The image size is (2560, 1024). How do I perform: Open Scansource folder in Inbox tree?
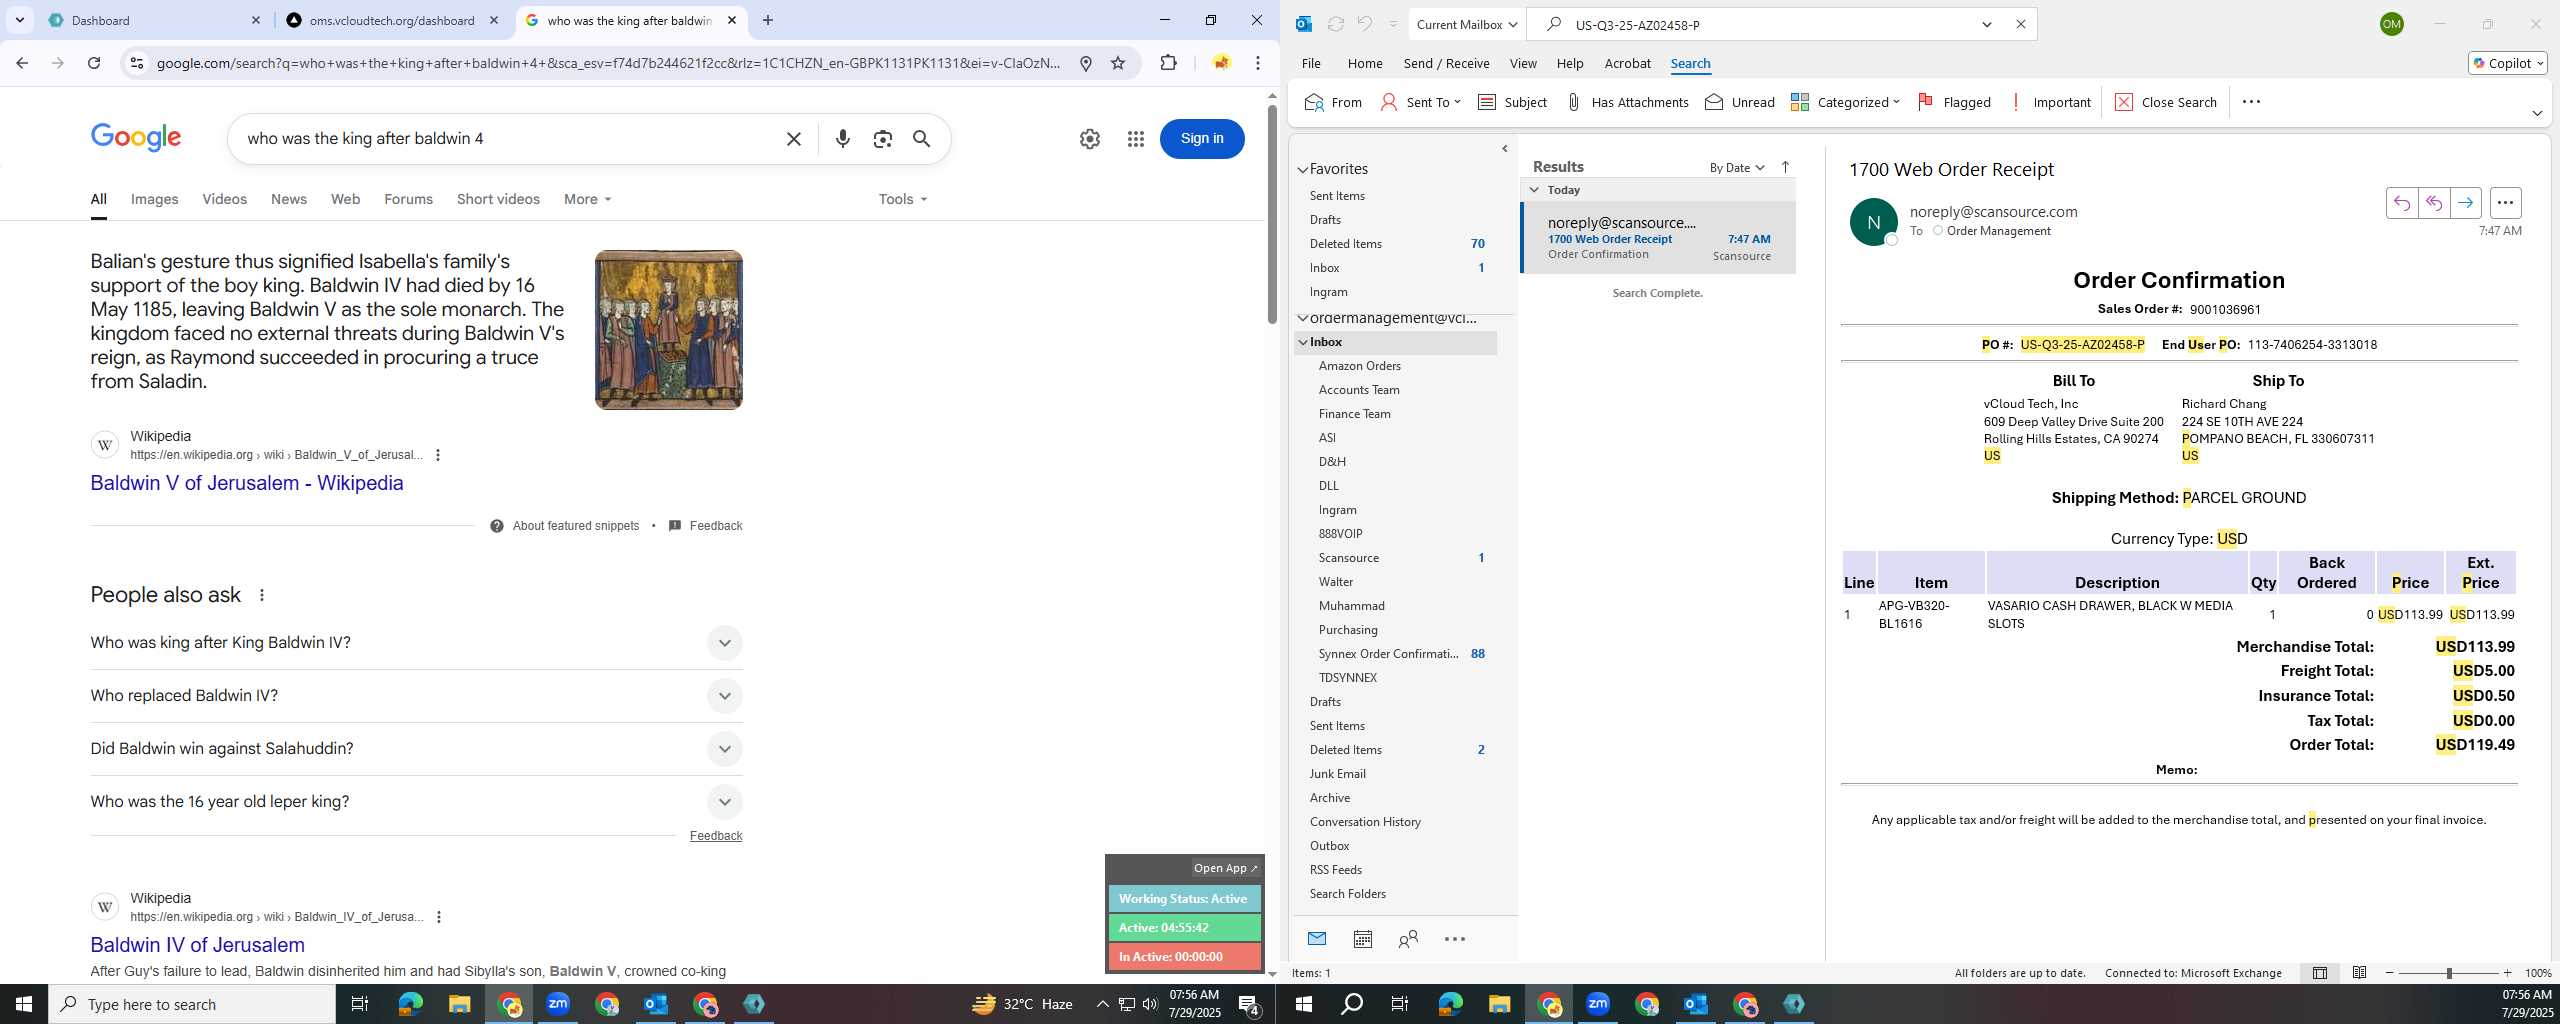coord(1348,558)
